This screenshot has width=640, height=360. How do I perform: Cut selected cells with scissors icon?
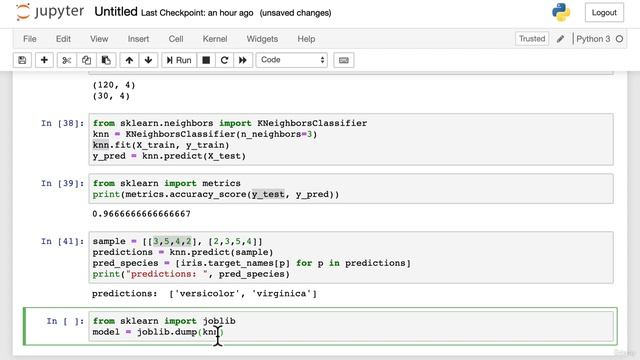67,60
